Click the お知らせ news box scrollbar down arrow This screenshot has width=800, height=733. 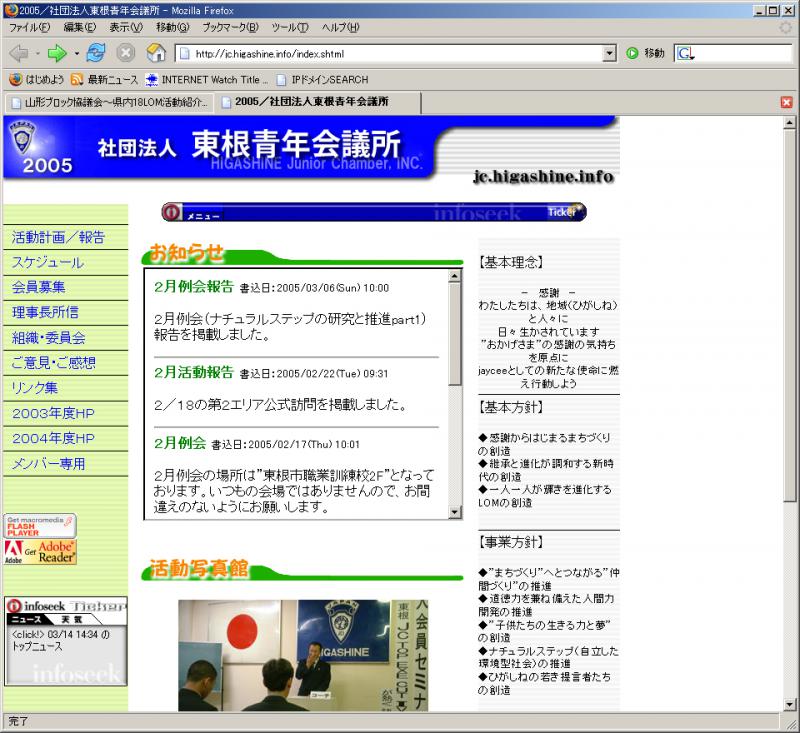(x=455, y=512)
